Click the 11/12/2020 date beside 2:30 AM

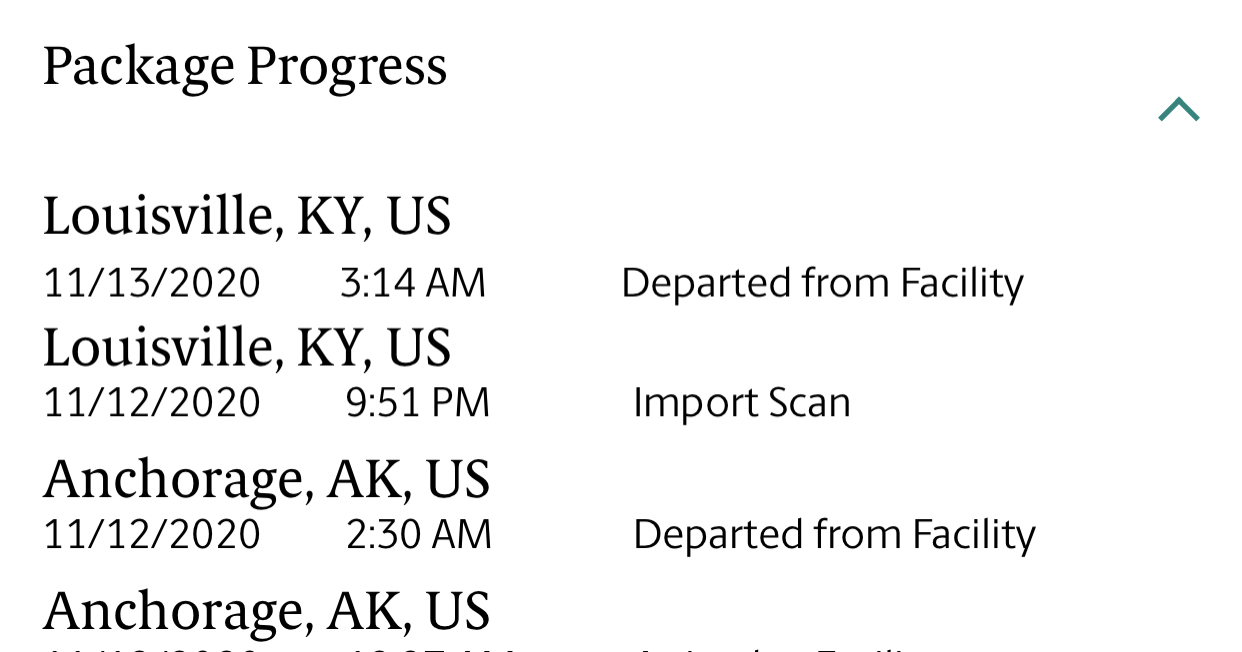pos(152,534)
